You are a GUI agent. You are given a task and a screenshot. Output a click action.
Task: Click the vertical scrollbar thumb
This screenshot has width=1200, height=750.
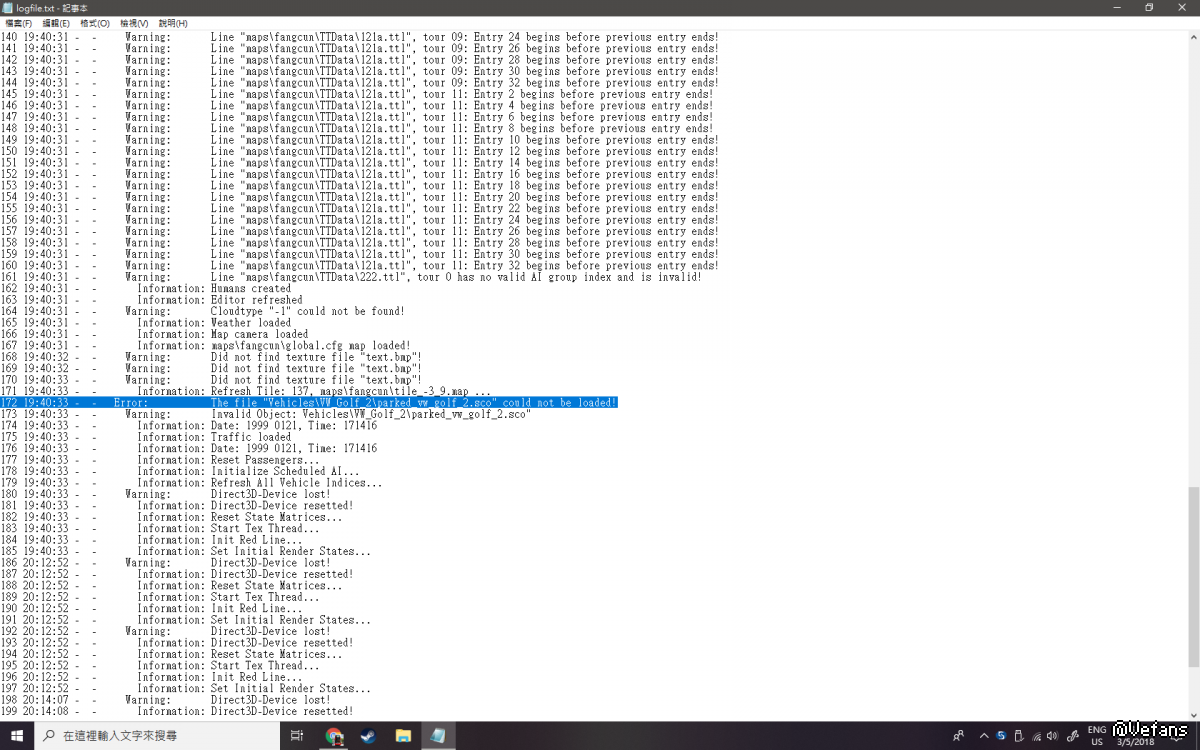pos(1193,576)
